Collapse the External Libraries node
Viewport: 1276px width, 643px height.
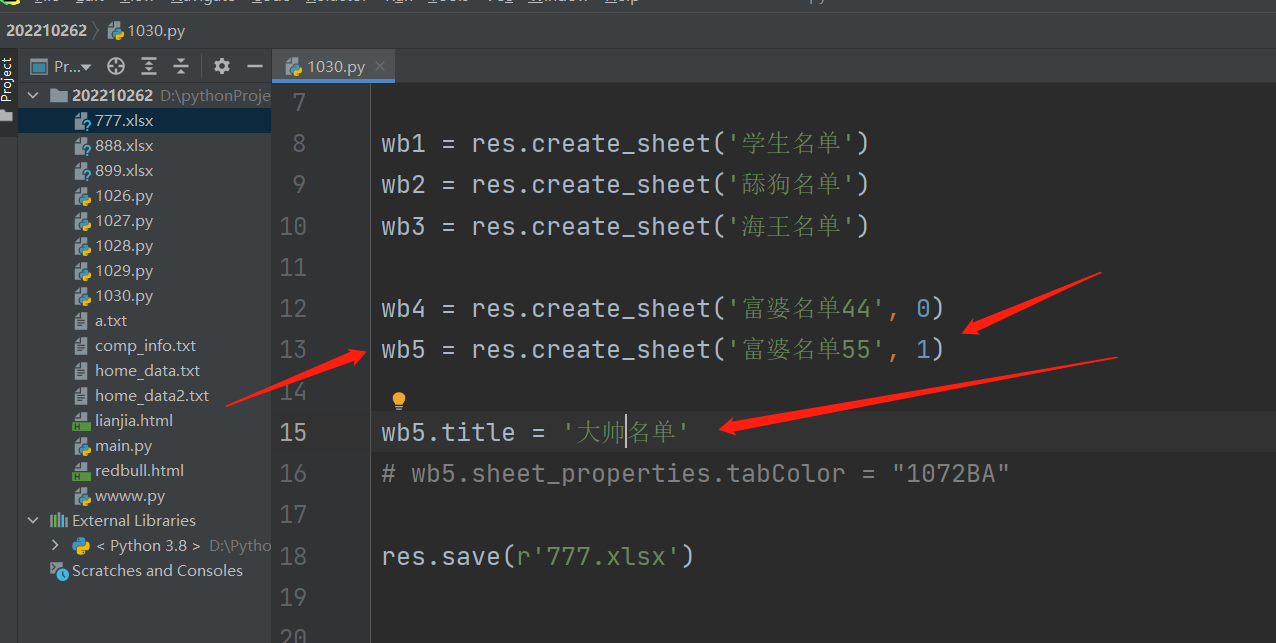click(33, 520)
